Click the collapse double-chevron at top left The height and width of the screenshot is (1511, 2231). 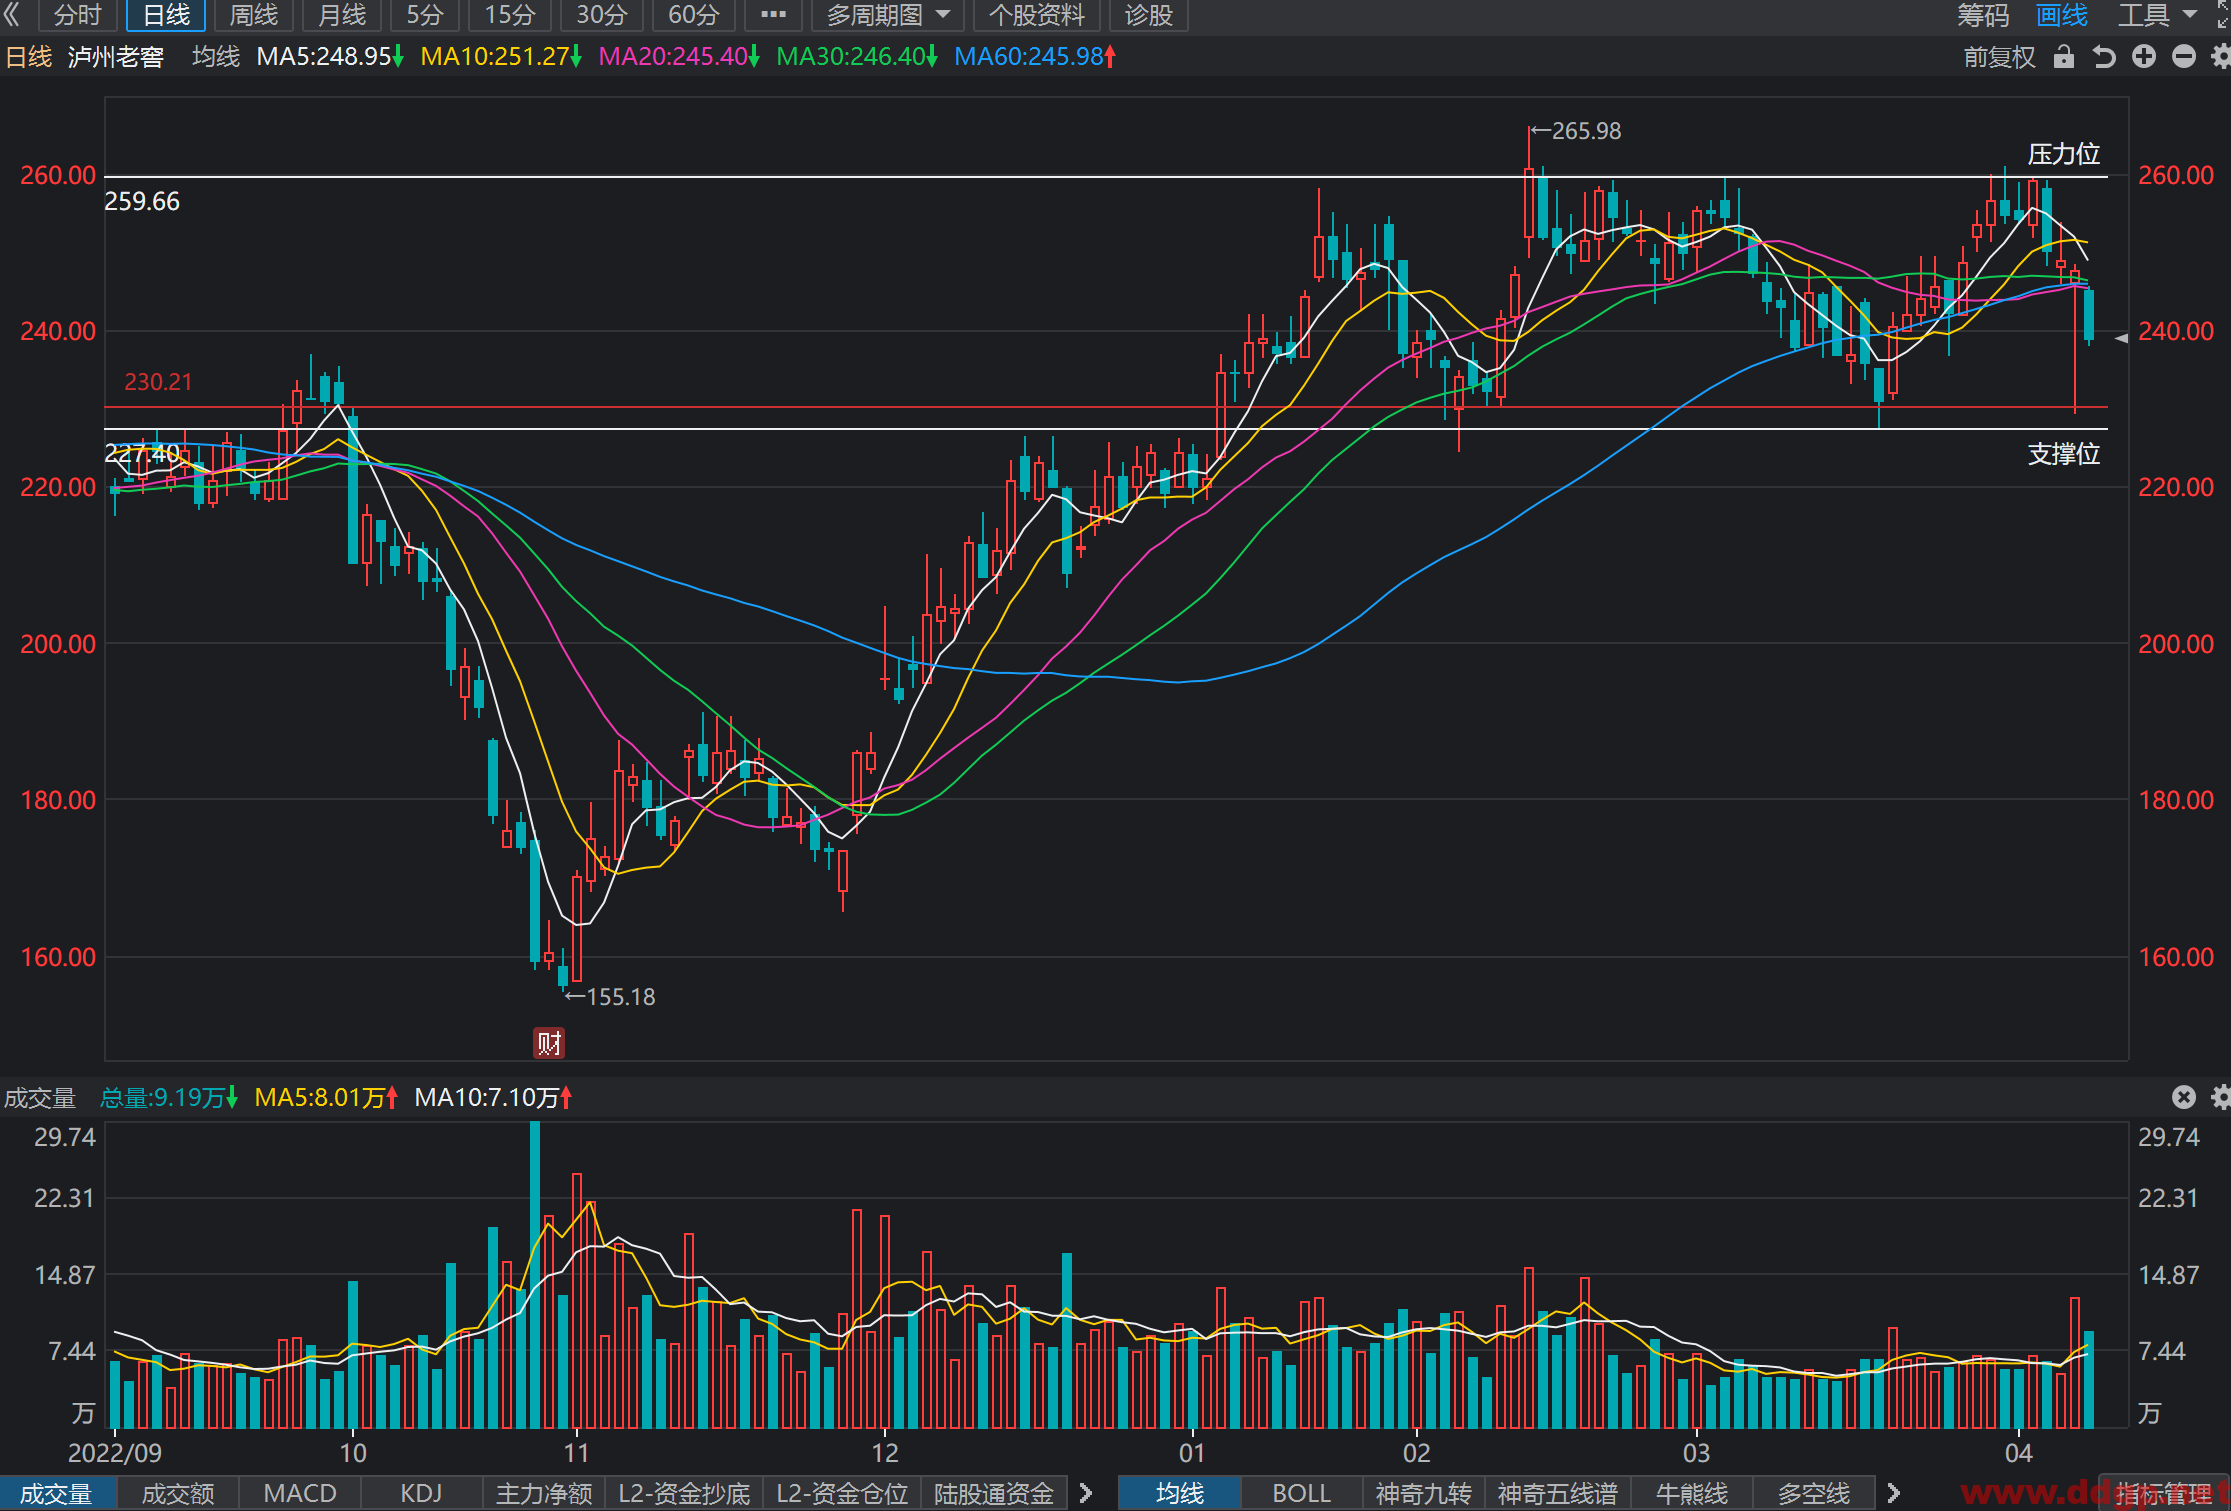(13, 15)
